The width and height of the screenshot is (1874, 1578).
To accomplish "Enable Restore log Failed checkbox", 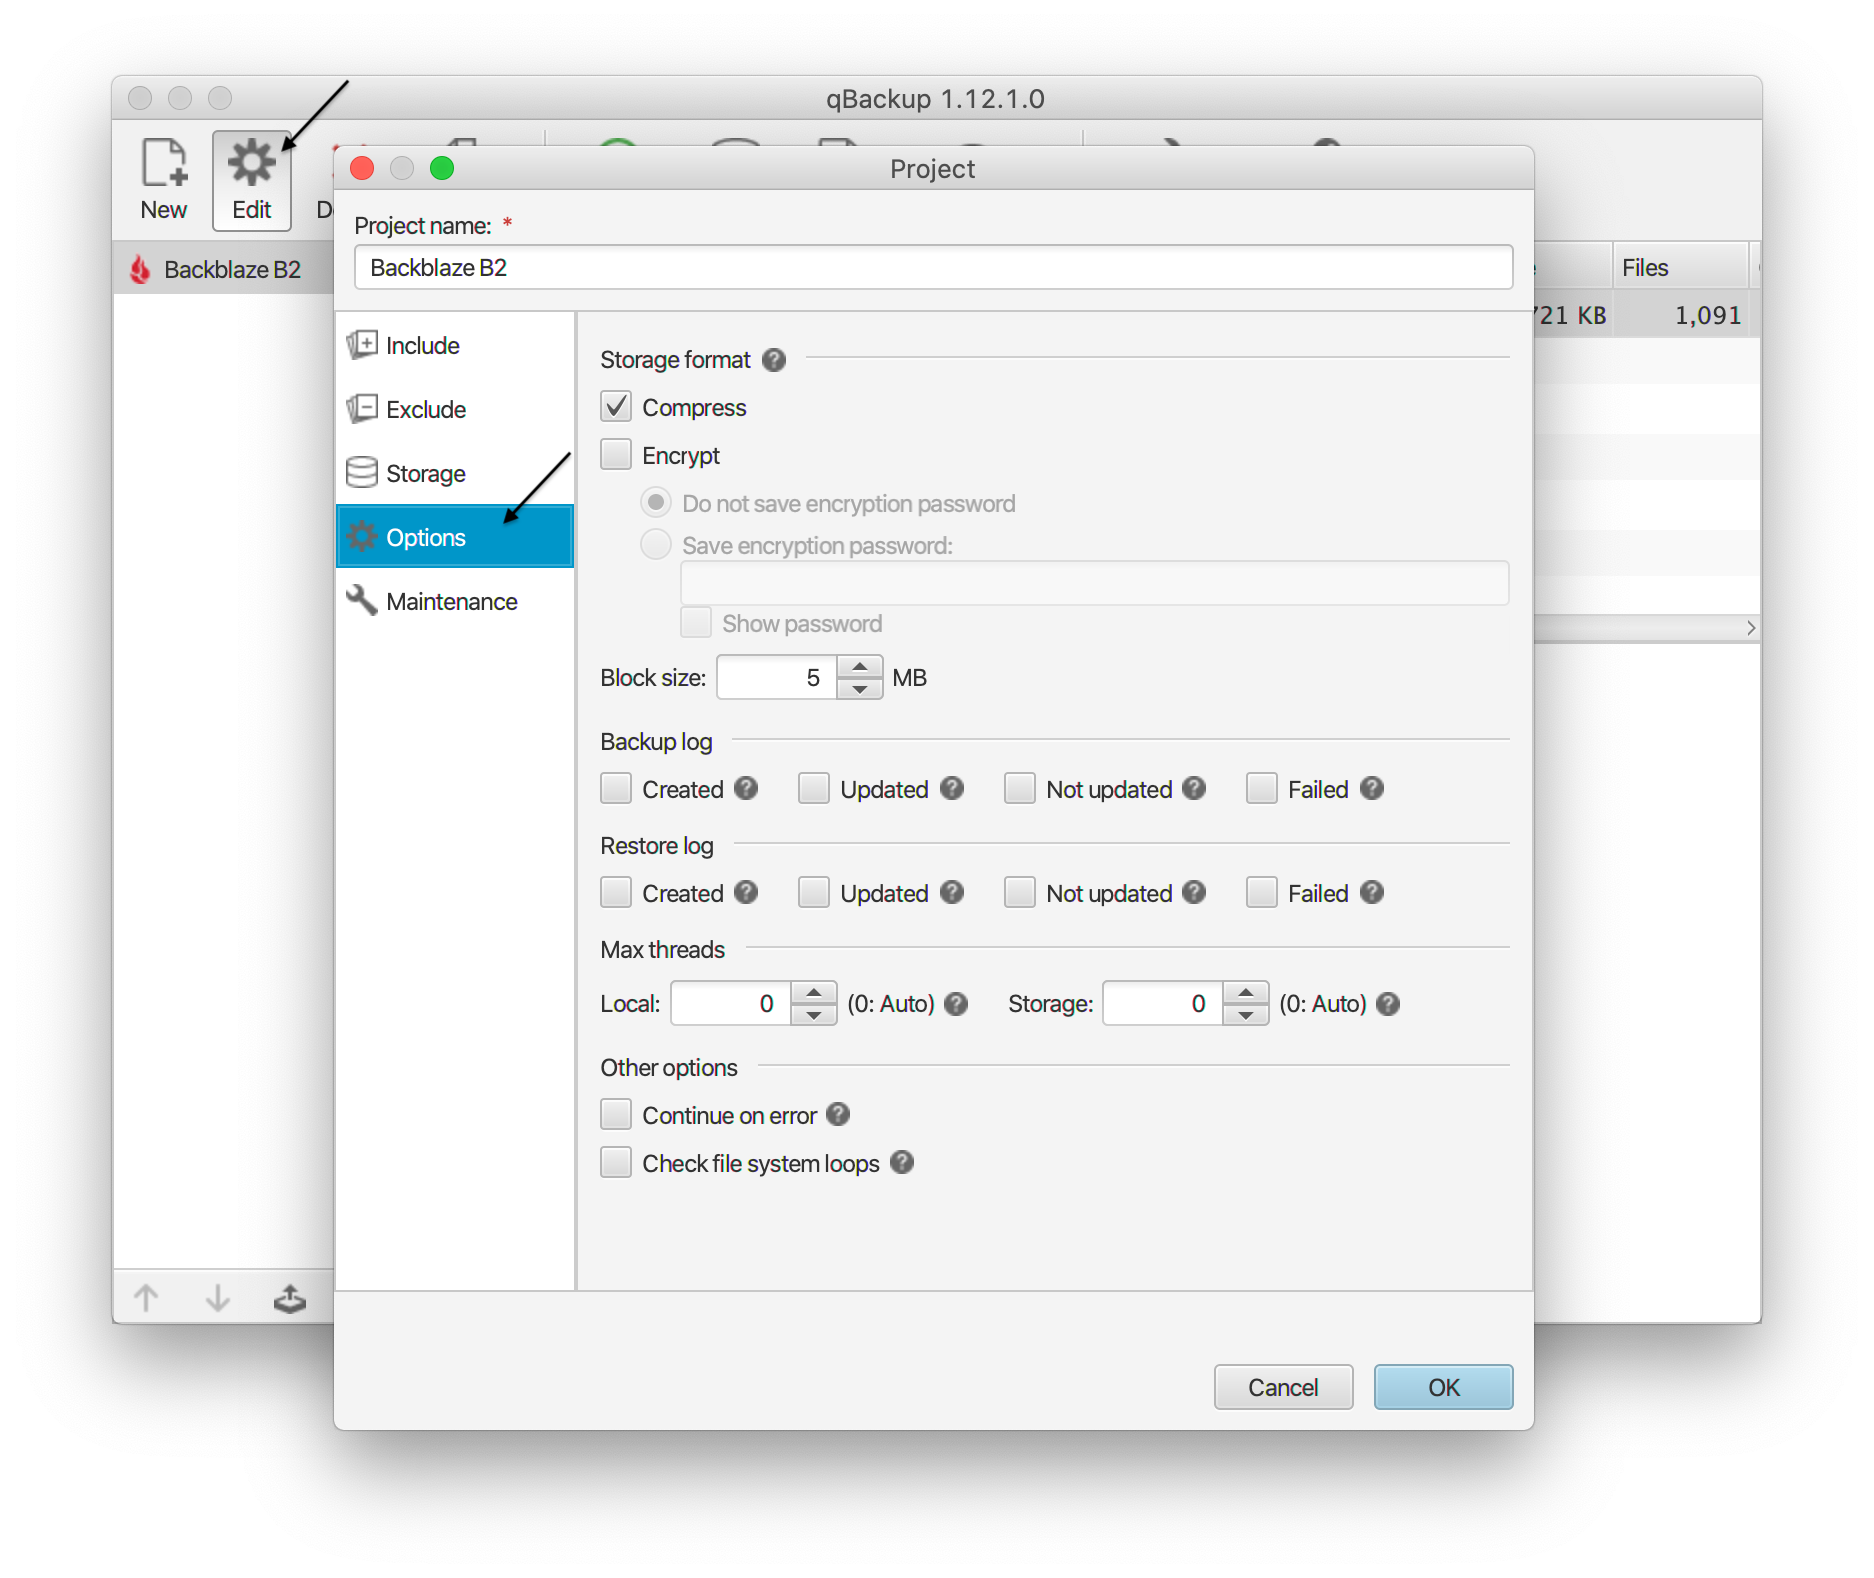I will tap(1262, 893).
